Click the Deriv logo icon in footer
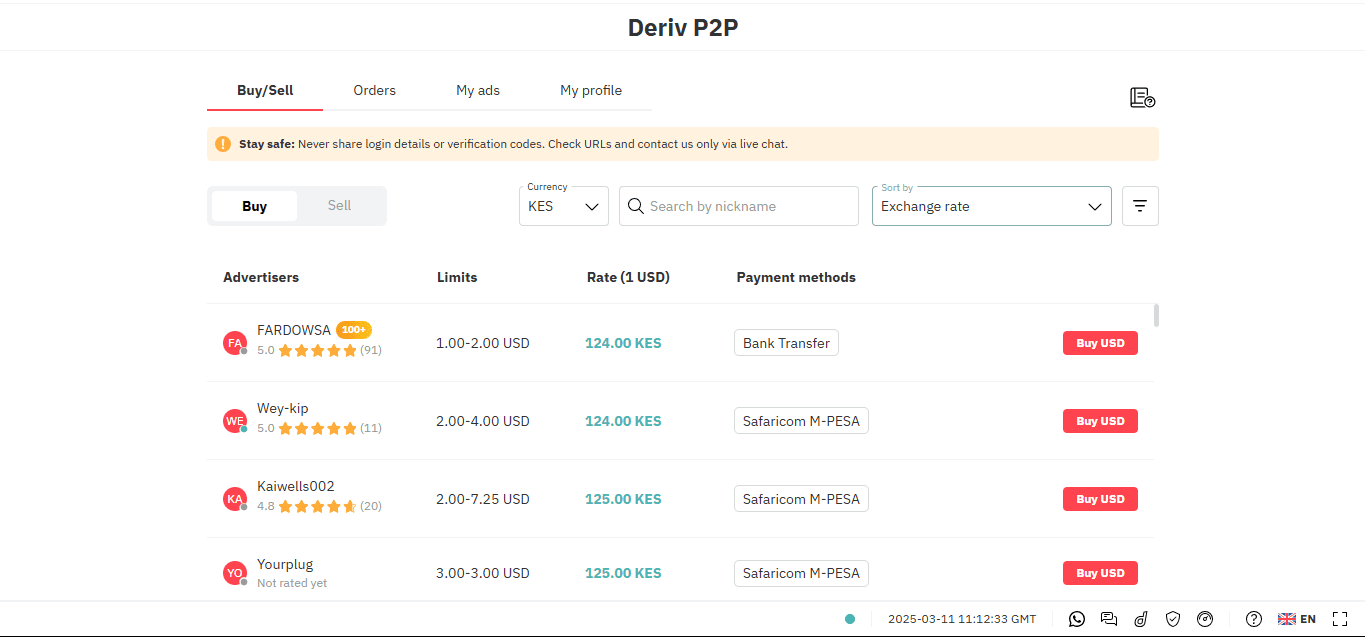This screenshot has height=637, width=1365. 1141,619
